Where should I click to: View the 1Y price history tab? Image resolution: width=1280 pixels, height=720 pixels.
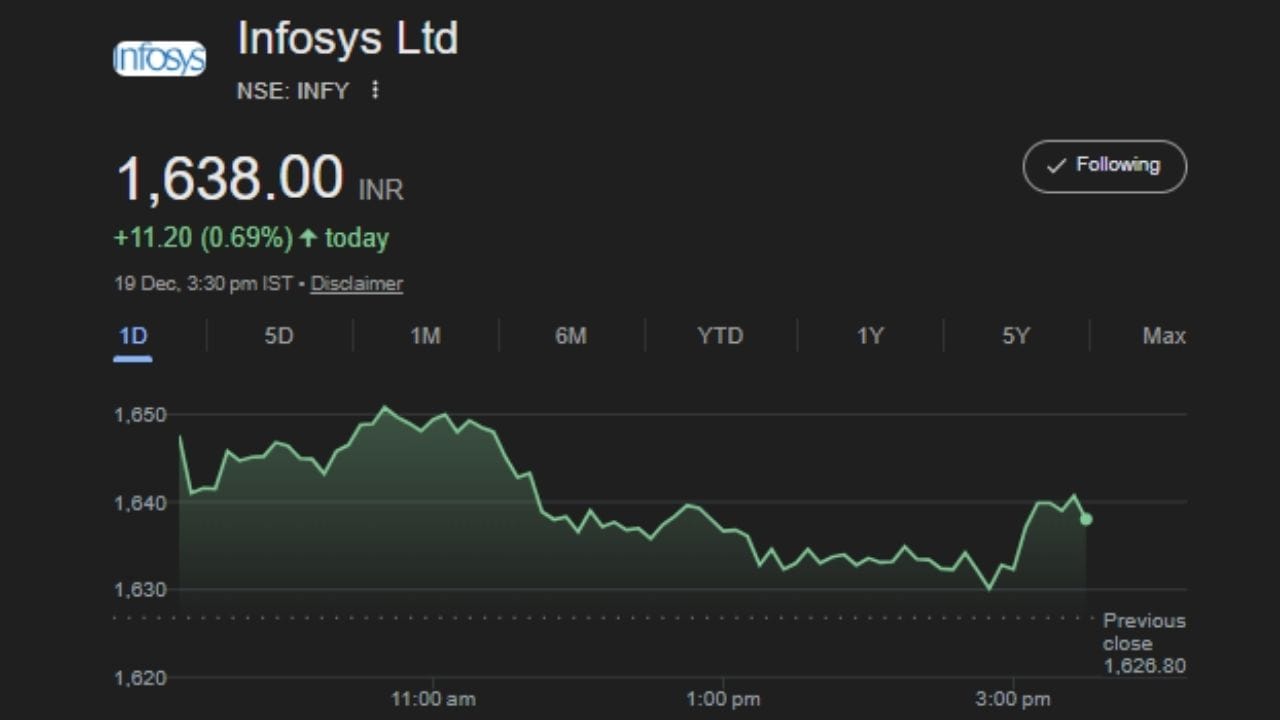click(870, 336)
